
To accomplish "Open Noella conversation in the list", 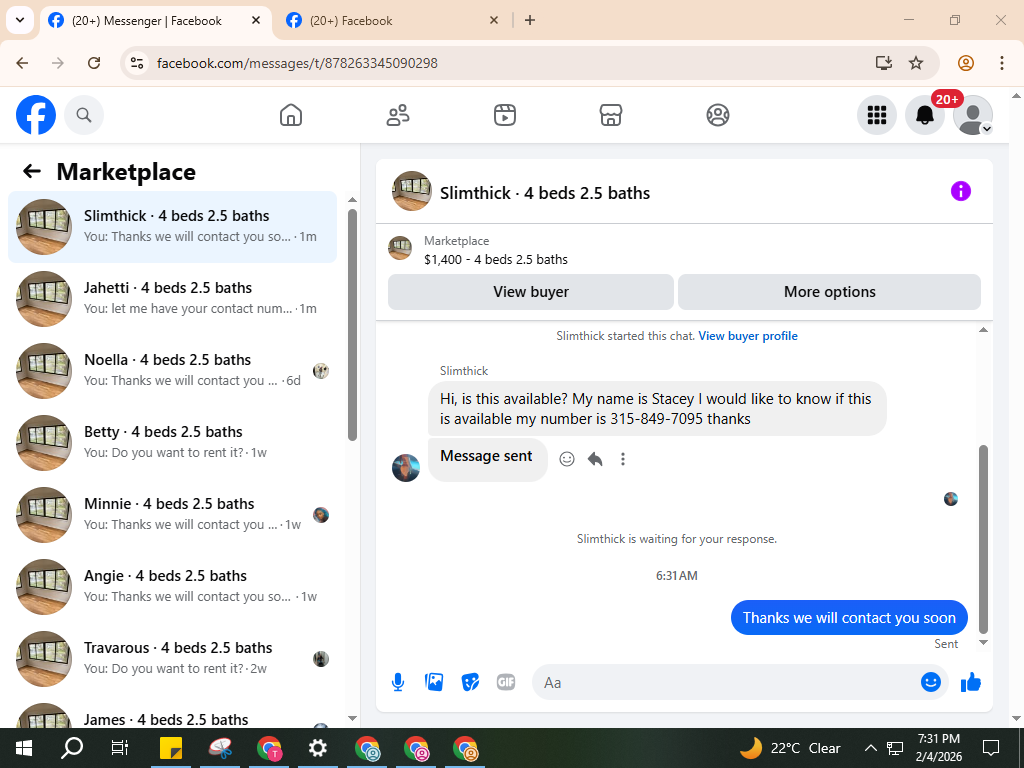I will point(172,370).
